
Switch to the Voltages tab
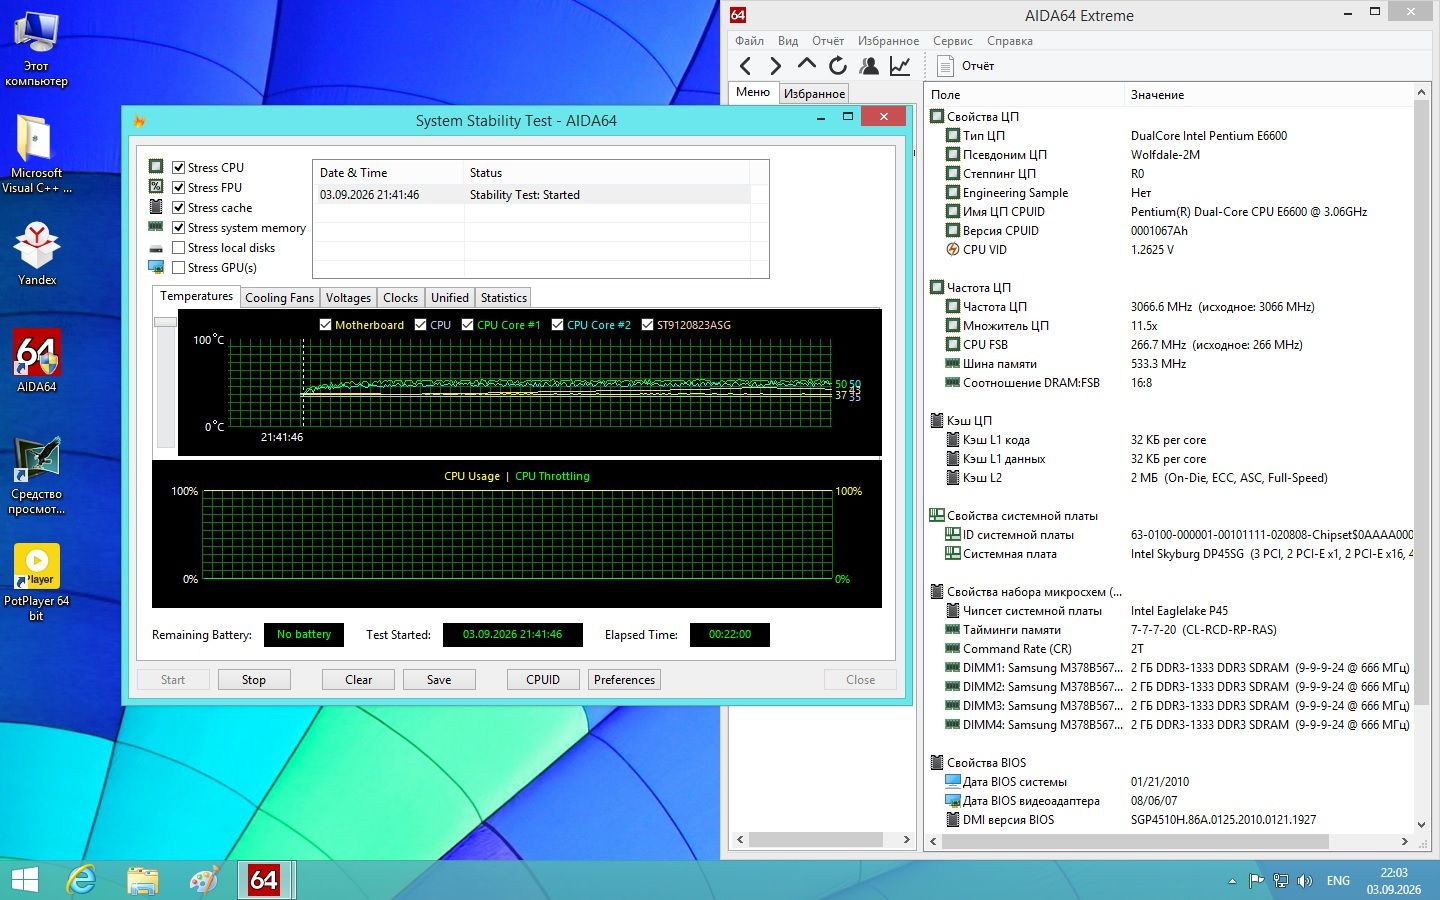pyautogui.click(x=348, y=298)
